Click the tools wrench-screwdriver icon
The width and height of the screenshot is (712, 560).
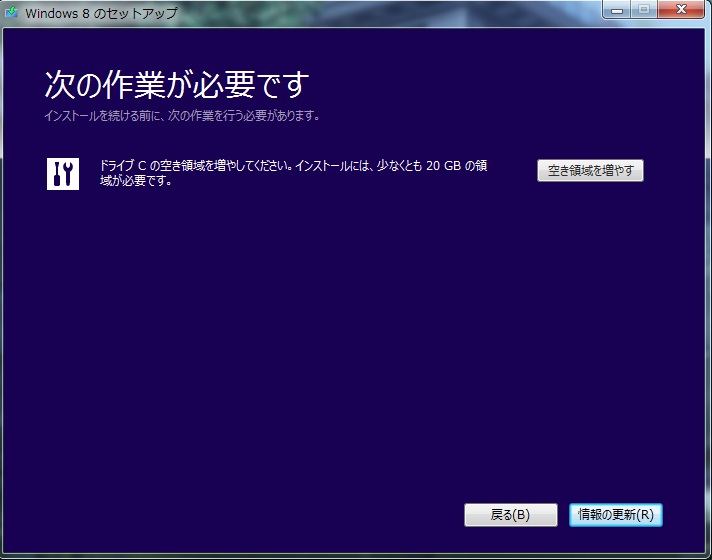pos(63,174)
